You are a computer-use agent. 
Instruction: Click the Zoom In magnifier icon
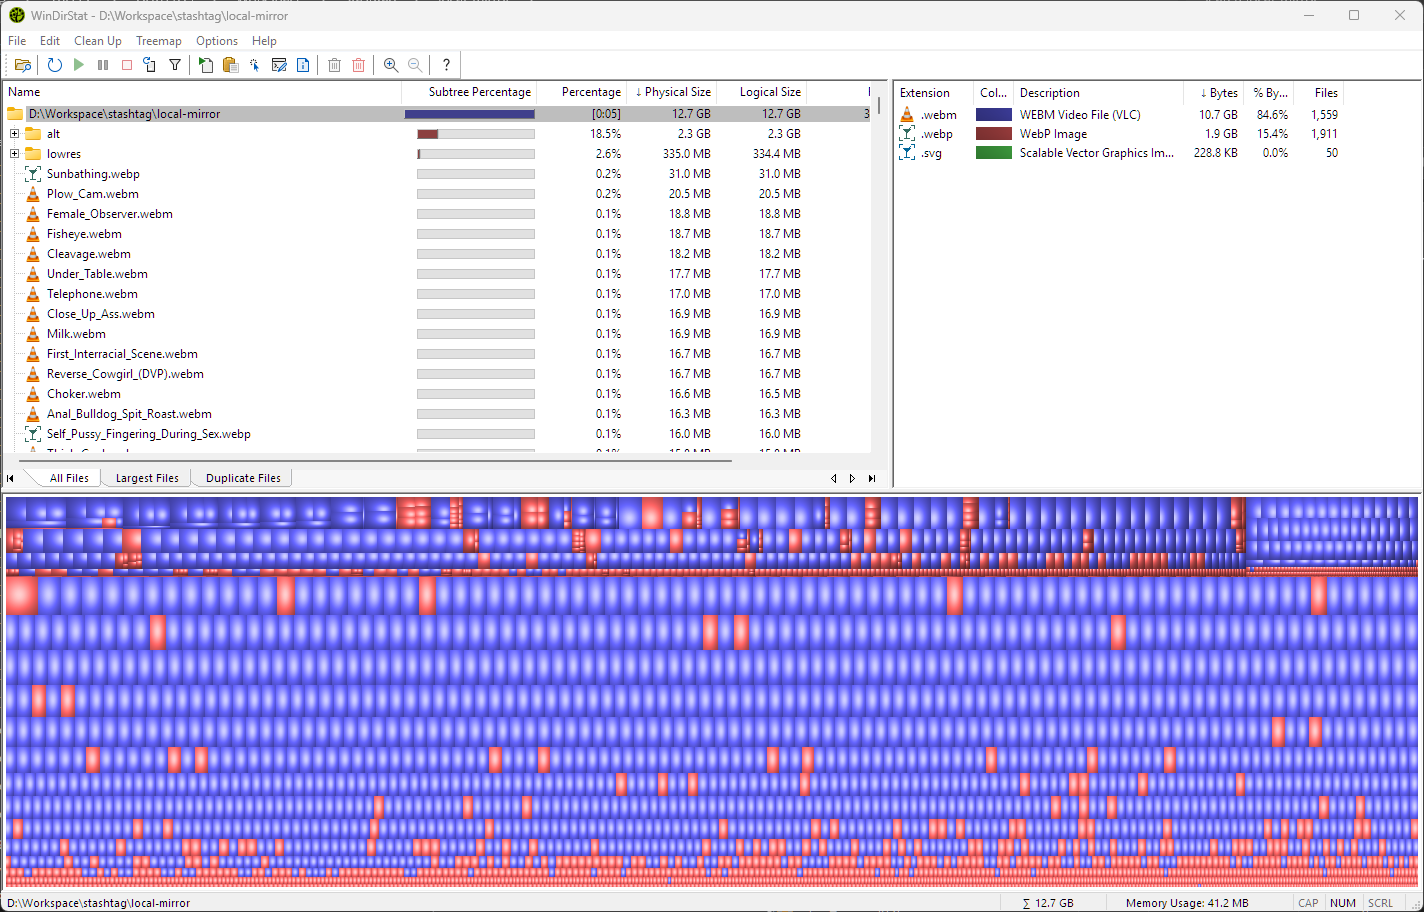(x=391, y=65)
